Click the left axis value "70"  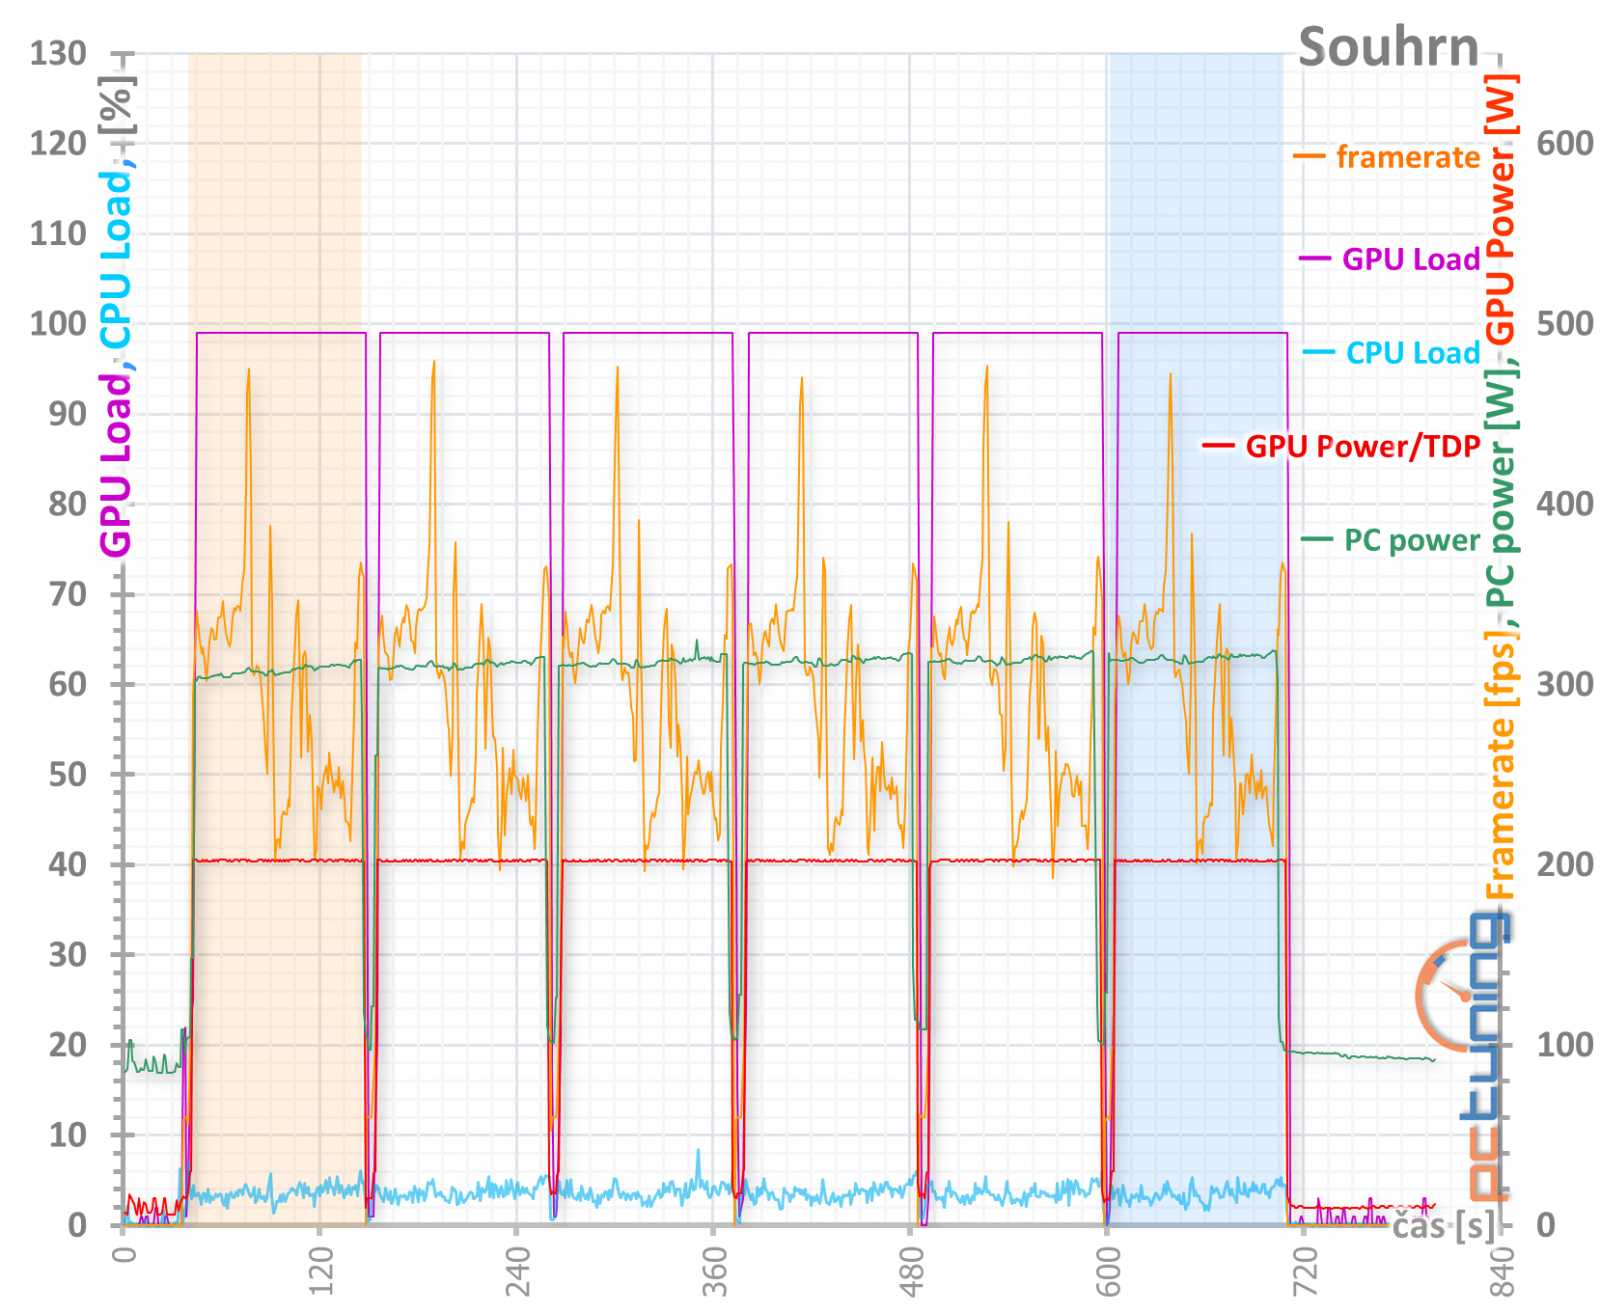pos(67,593)
